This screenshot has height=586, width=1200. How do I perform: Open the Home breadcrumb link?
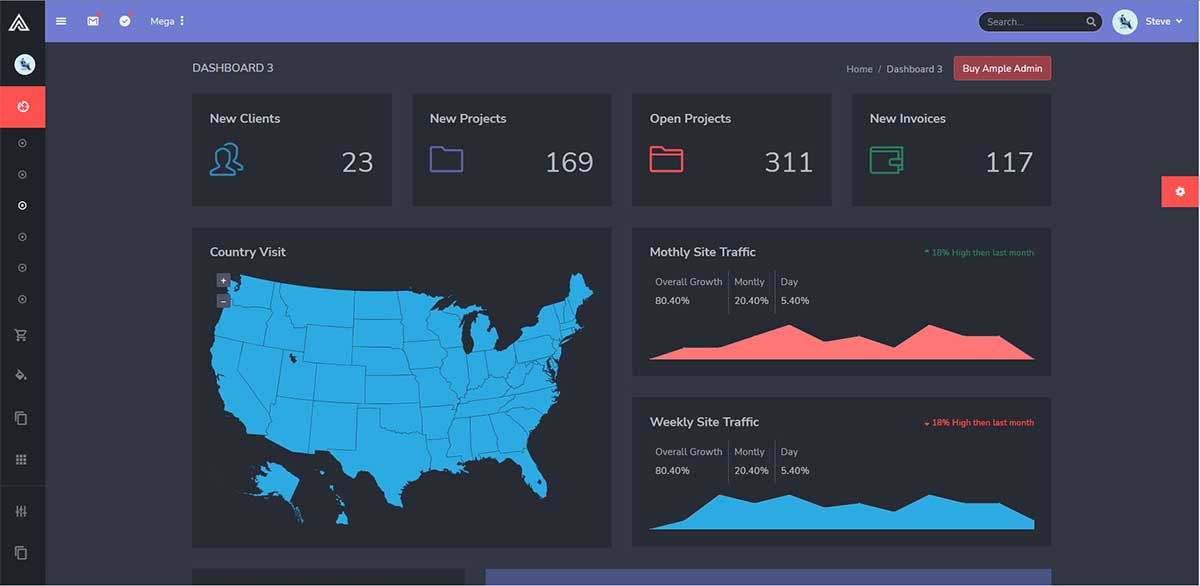pyautogui.click(x=859, y=69)
